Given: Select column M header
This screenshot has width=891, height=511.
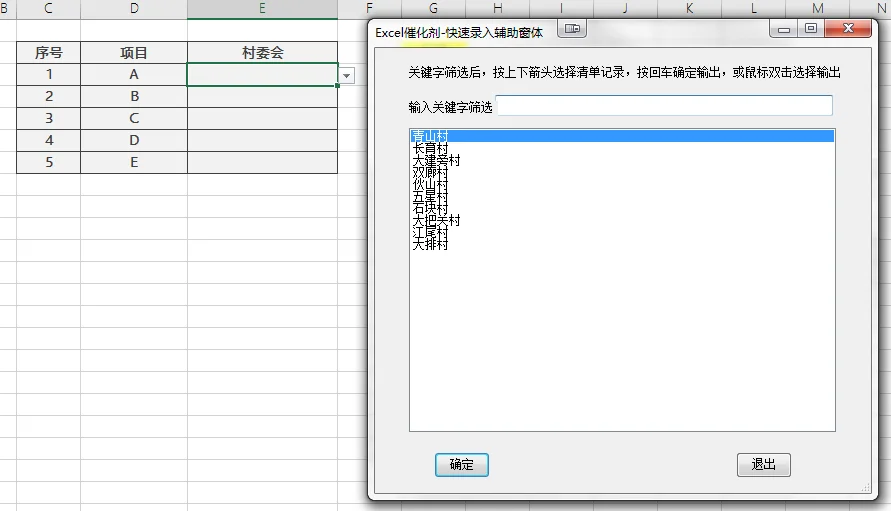Looking at the screenshot, I should tap(818, 9).
